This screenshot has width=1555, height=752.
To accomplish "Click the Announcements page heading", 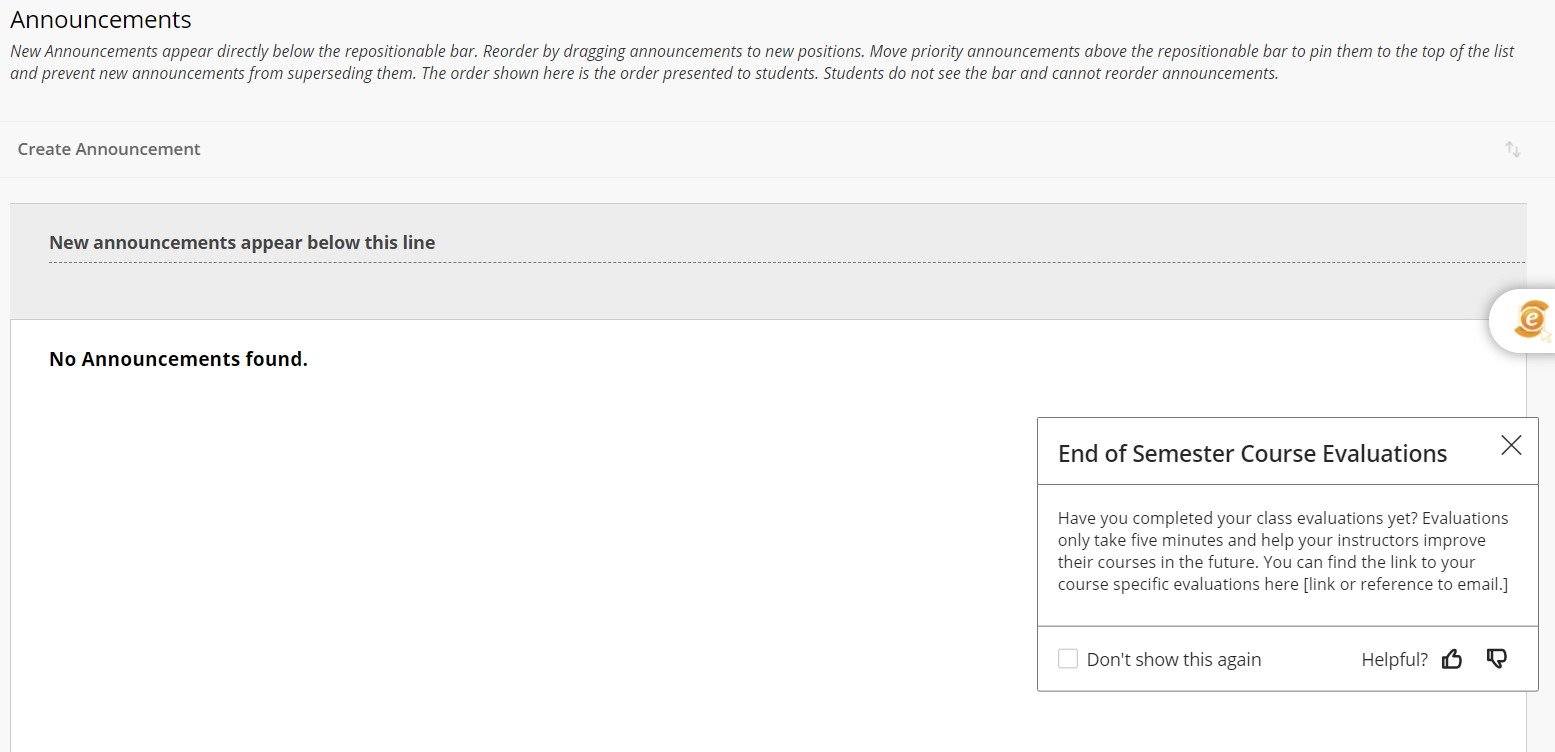I will point(101,19).
